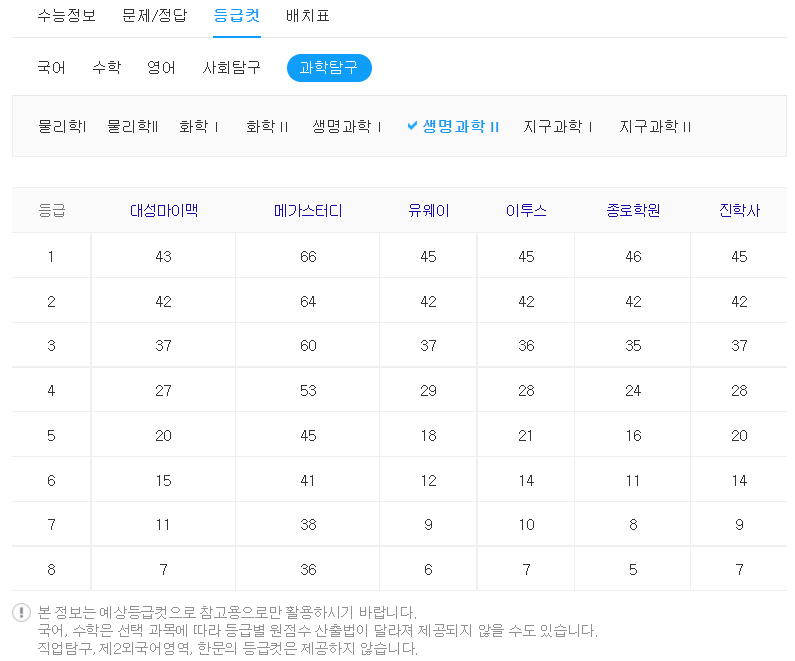Click 종로학원 grade 4 value 24

point(633,391)
